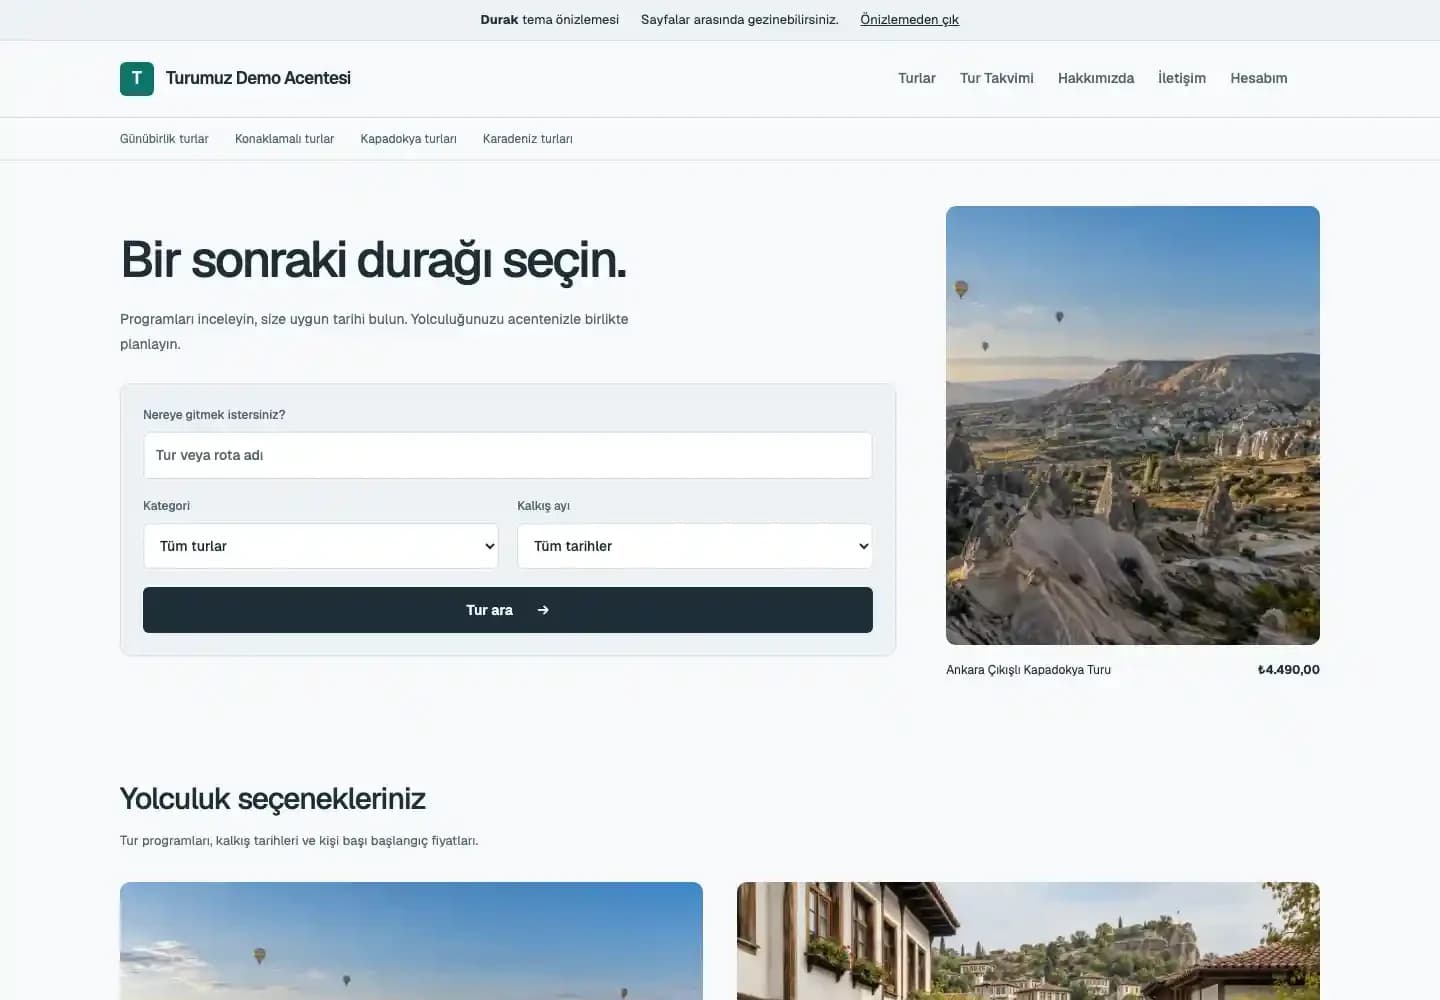Open the Hakkımızda page
Image resolution: width=1440 pixels, height=1000 pixels.
tap(1096, 78)
